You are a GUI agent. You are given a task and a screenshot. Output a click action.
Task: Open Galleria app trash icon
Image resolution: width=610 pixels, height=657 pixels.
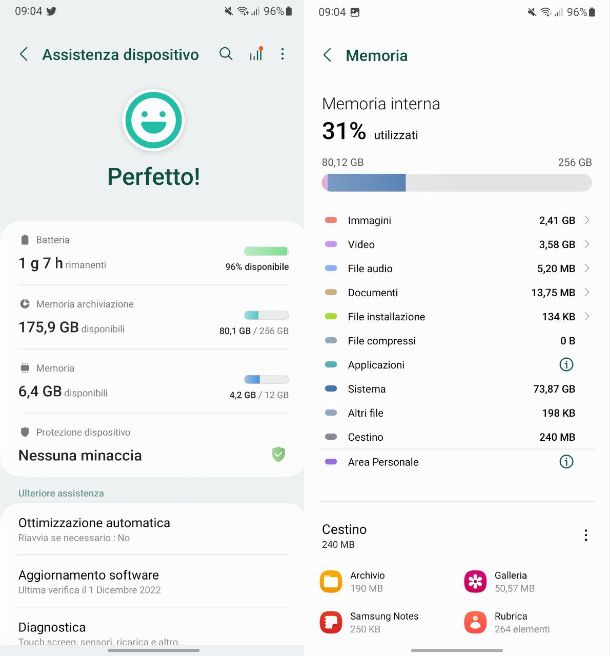[x=475, y=582]
